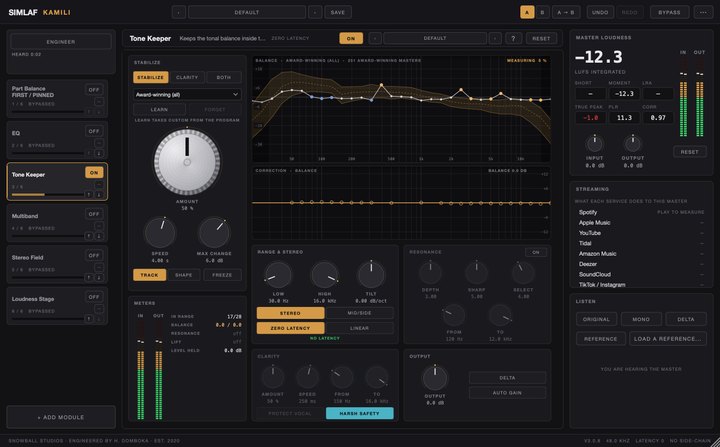Switch on the Multiband module
This screenshot has width=720, height=447.
pyautogui.click(x=94, y=214)
